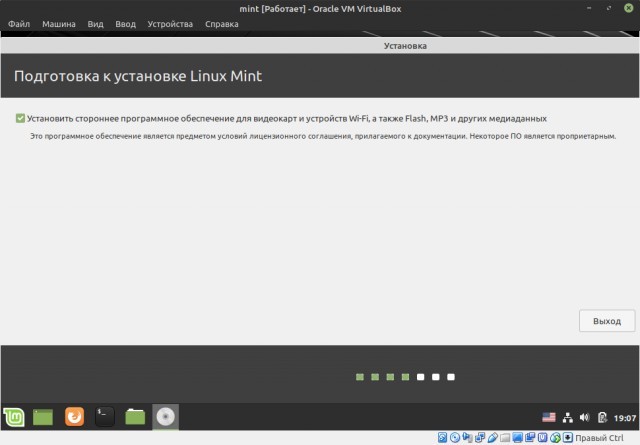Click the heading Подготовка к установке Linux Mint

138,76
